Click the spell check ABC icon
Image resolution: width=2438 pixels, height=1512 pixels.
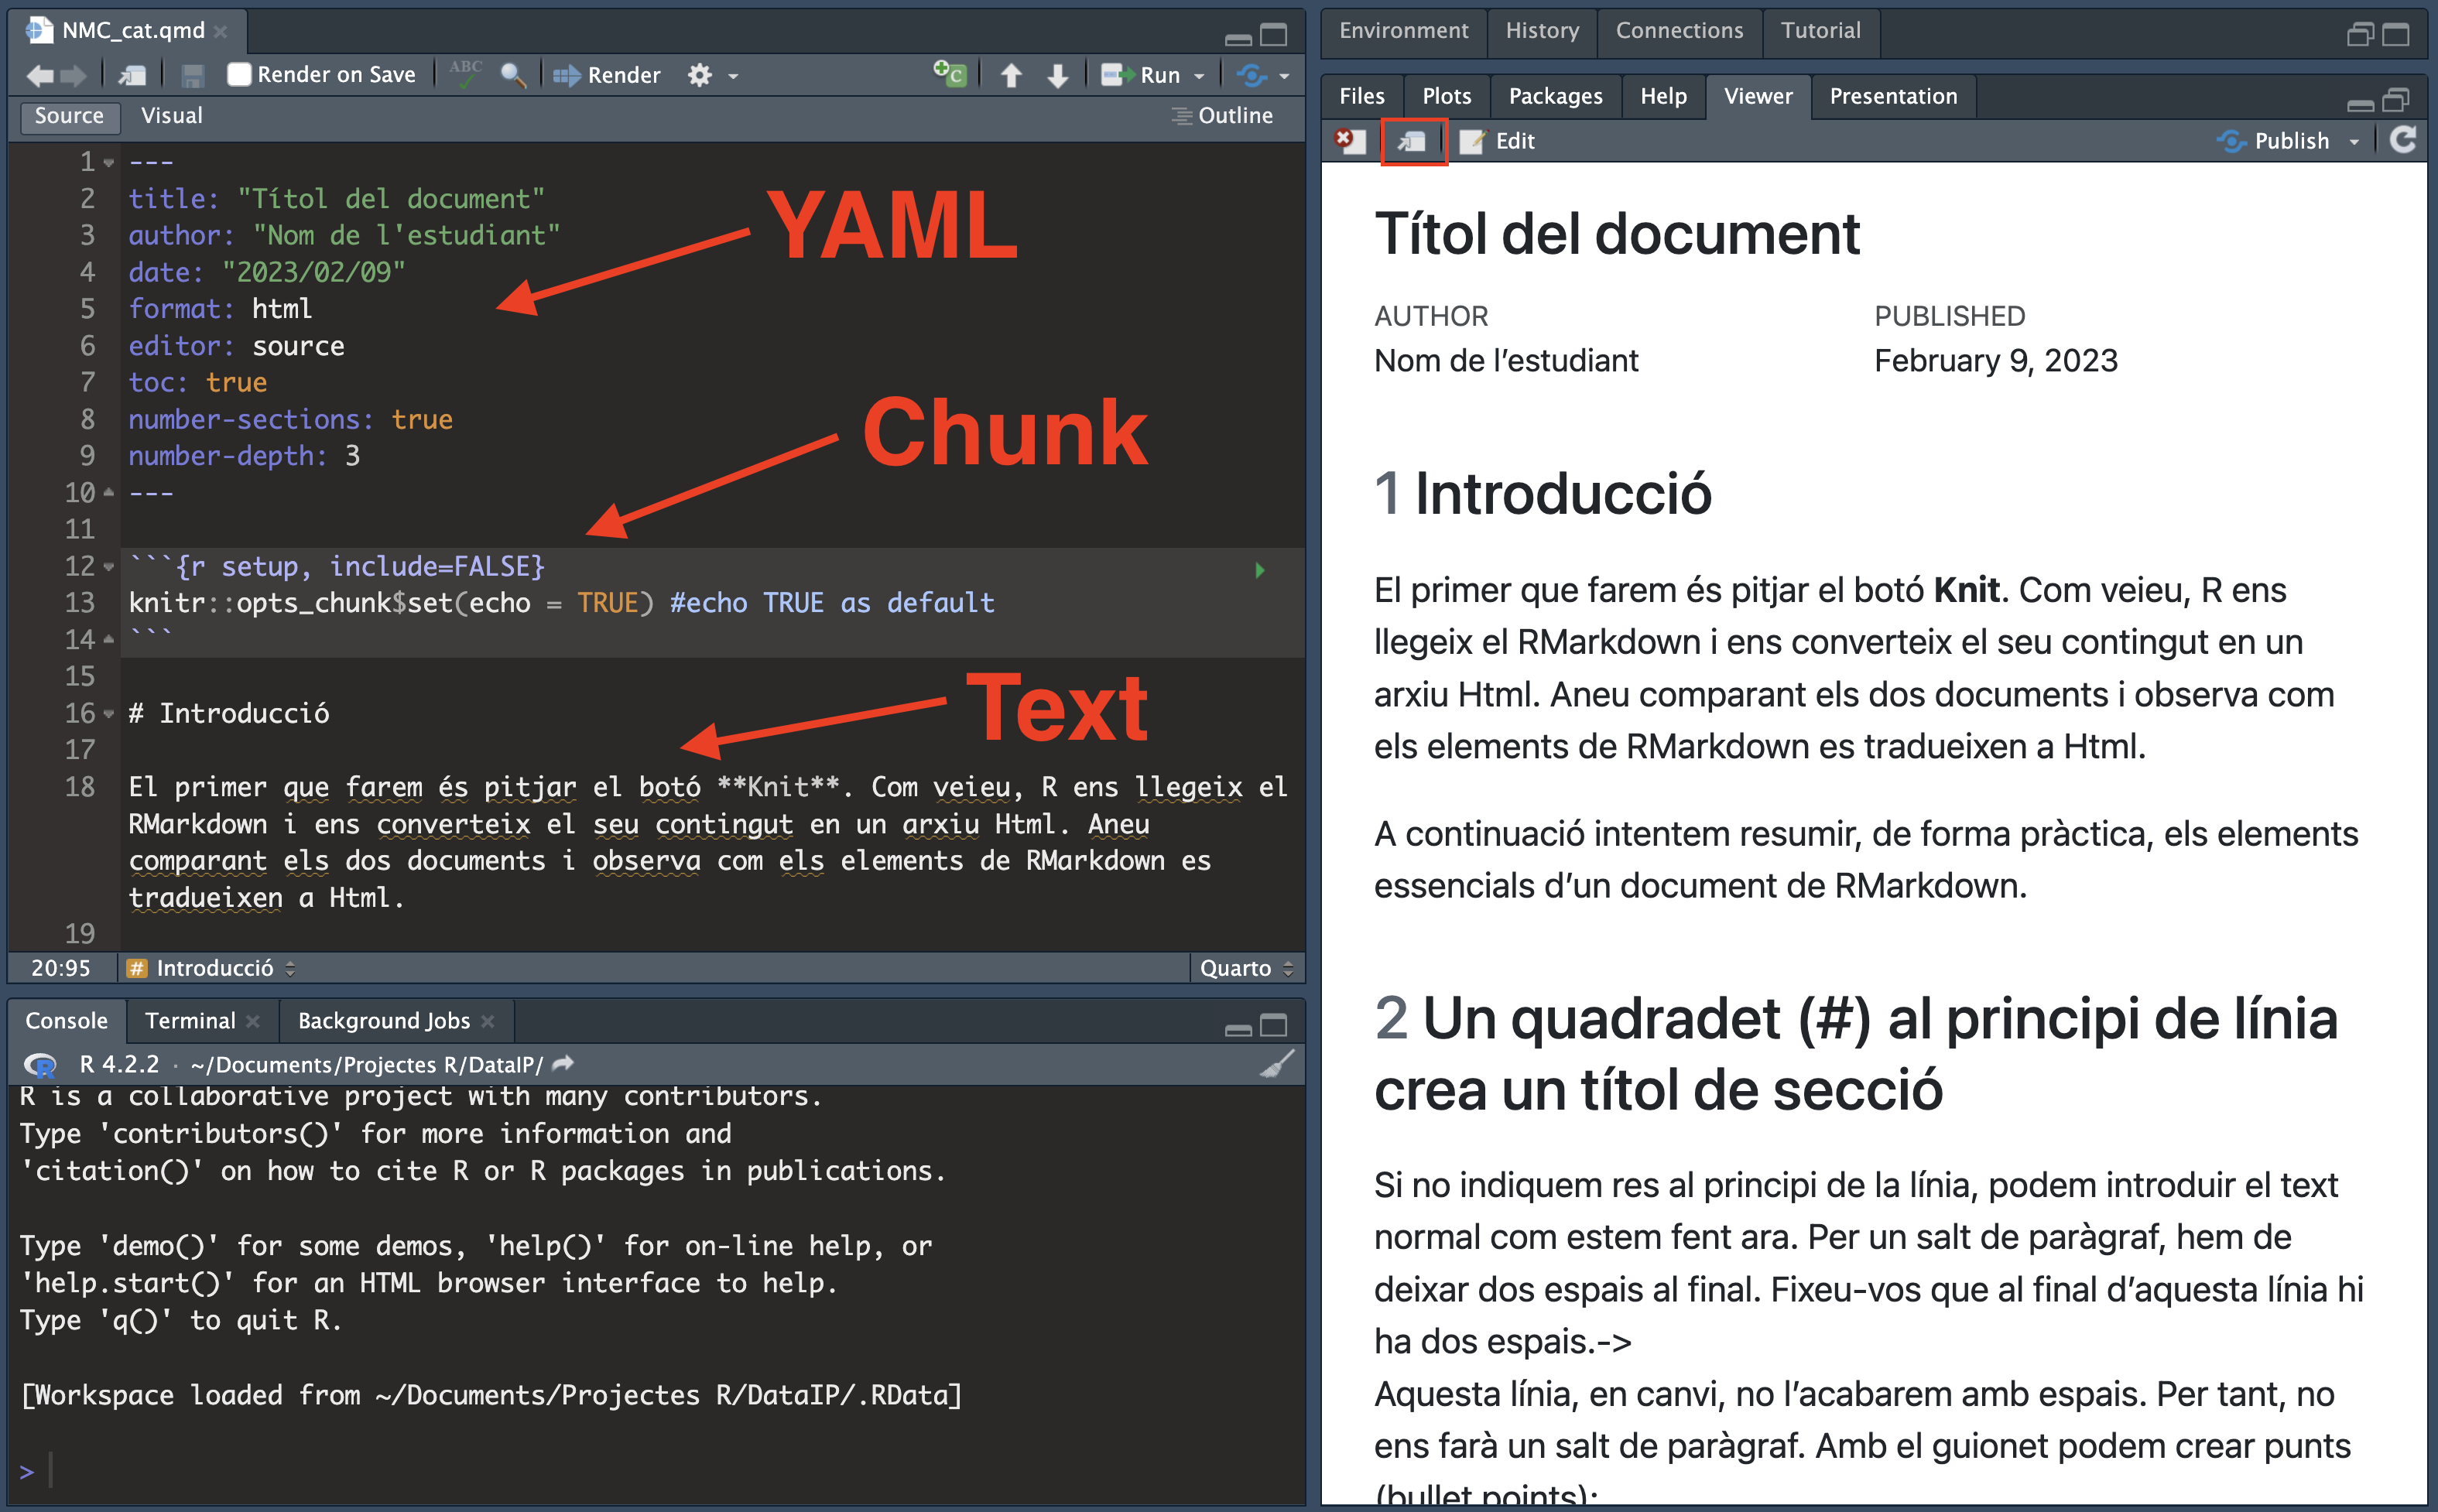tap(465, 74)
